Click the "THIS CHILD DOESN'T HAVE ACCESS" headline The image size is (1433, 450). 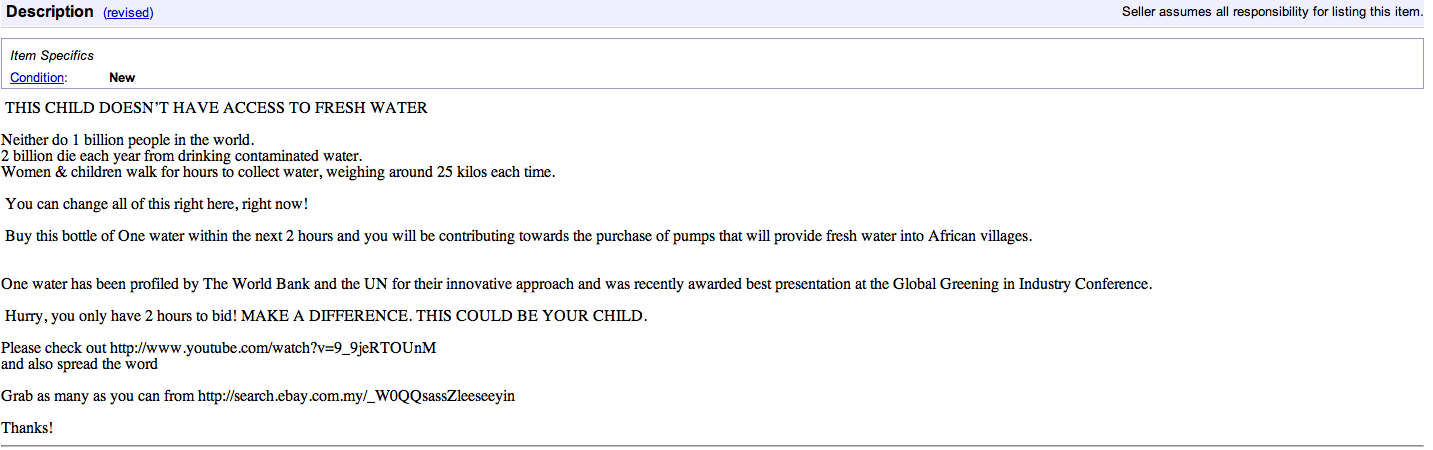(x=216, y=108)
